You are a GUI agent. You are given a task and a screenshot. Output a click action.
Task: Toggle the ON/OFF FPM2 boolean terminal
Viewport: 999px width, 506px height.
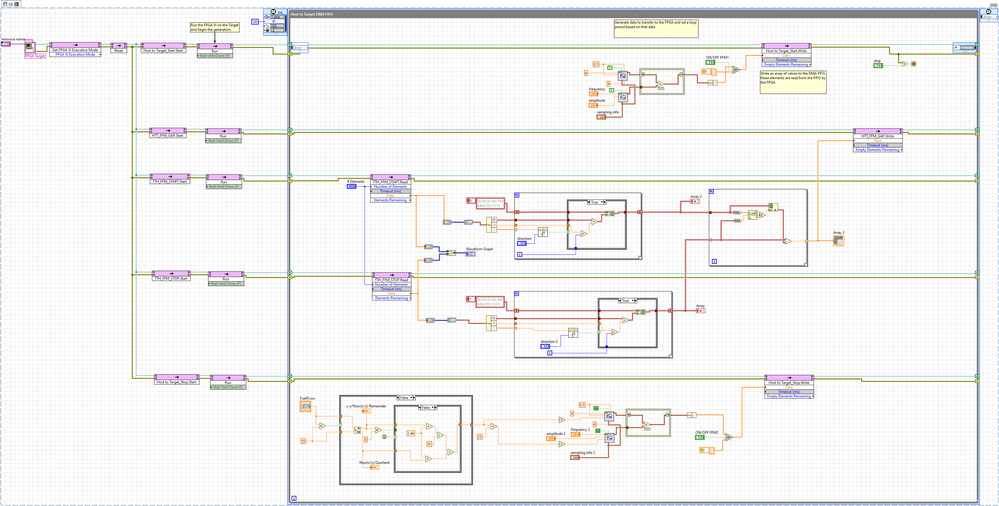700,437
